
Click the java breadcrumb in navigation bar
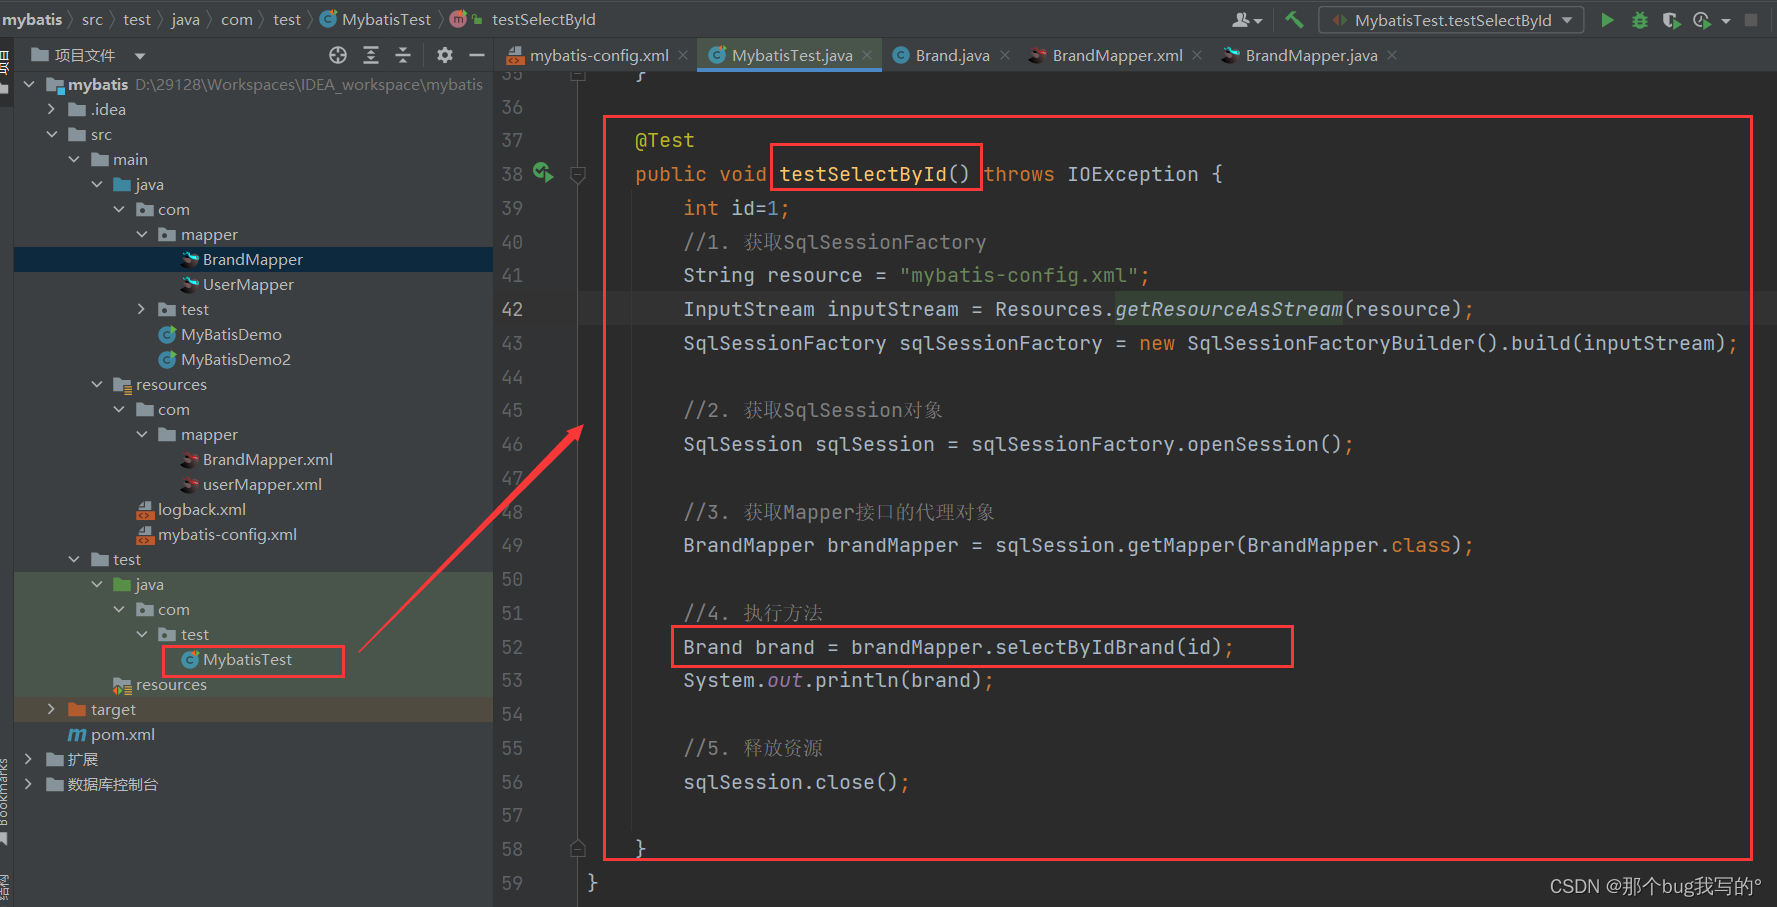185,19
